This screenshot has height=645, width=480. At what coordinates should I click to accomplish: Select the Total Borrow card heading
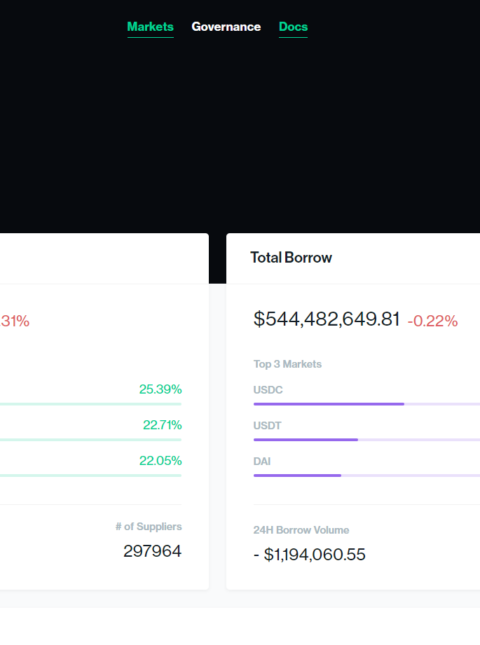[291, 258]
